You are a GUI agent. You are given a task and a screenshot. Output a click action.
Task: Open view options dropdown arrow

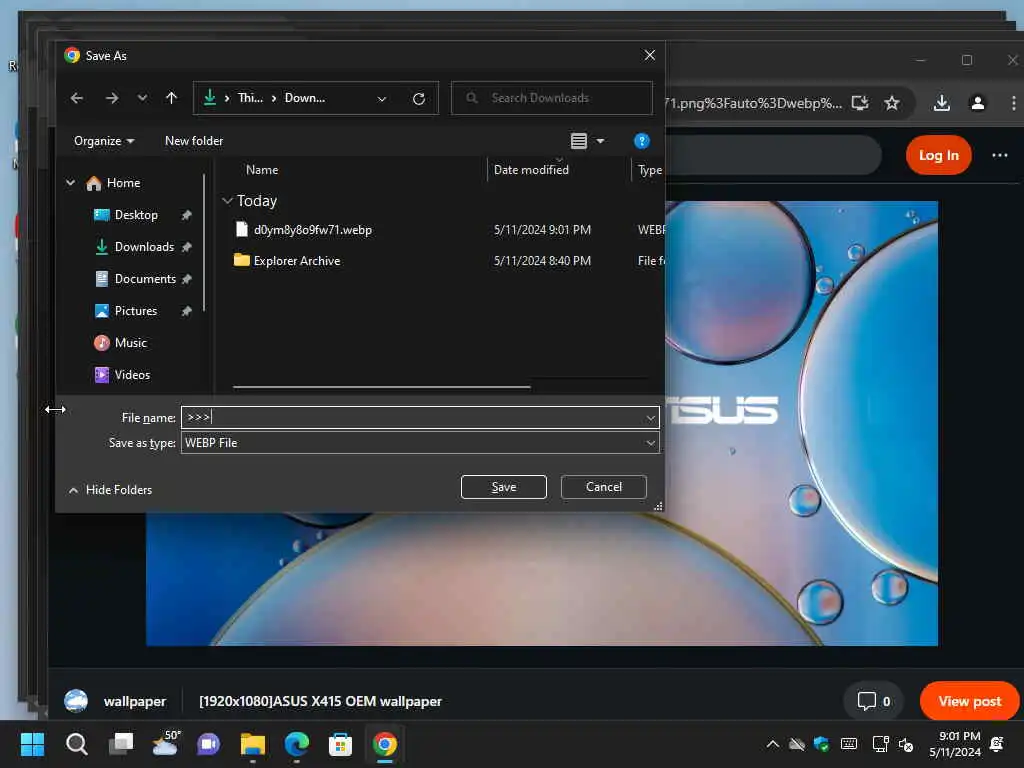tap(600, 141)
